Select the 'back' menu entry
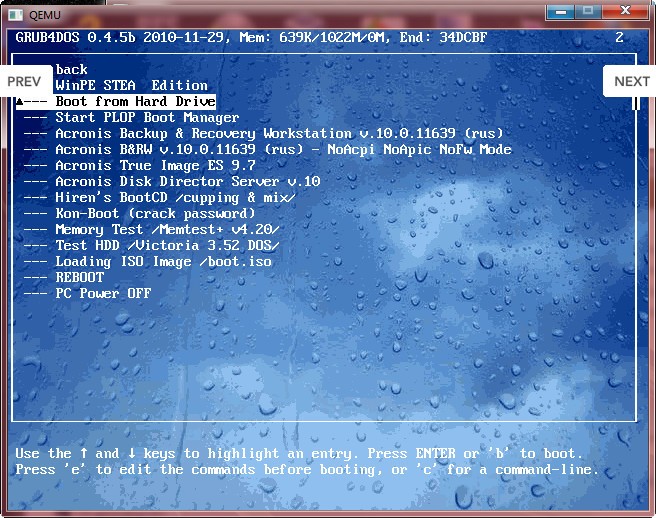Viewport: 656px width, 518px height. point(72,69)
